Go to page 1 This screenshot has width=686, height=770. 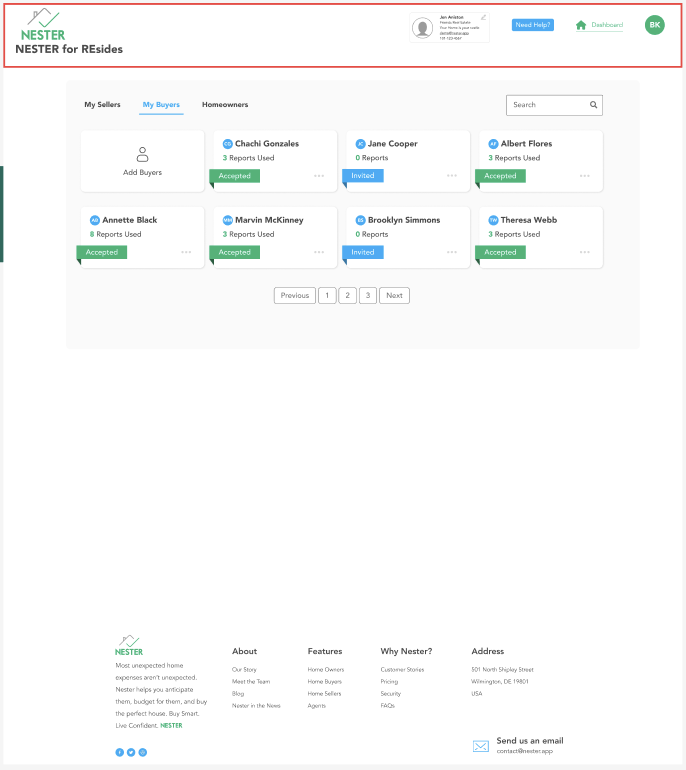(327, 296)
